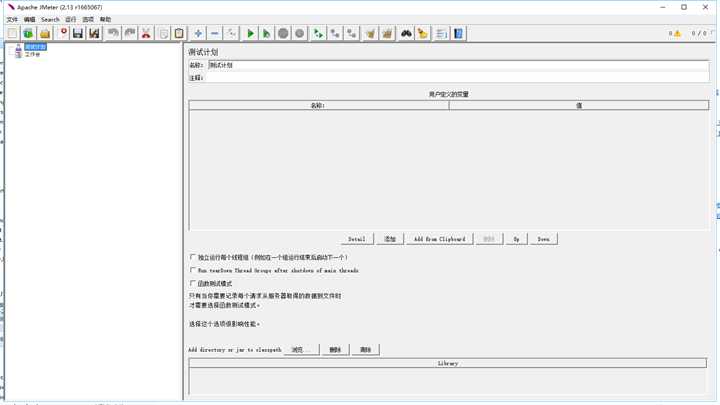This screenshot has height=405, width=720.
Task: Click the Shutdown test icon
Action: [x=300, y=34]
